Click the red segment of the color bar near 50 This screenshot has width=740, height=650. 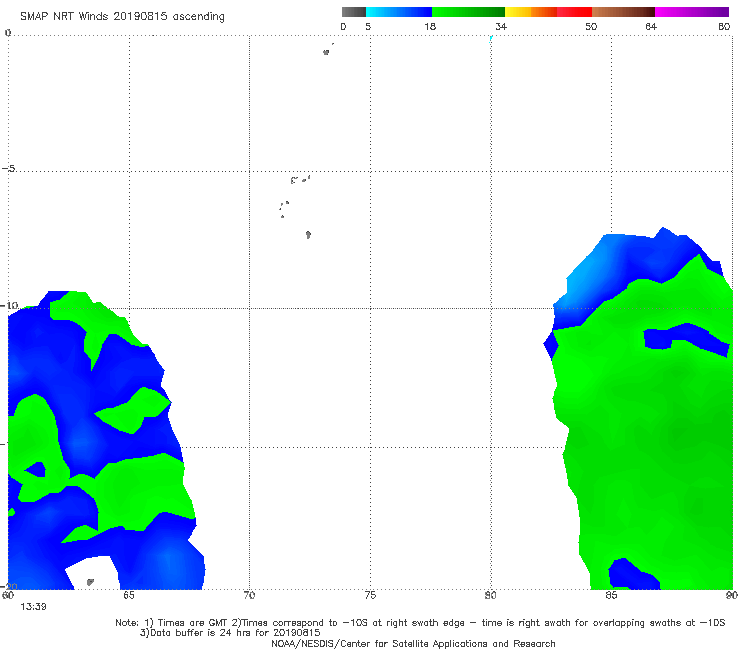pos(574,12)
